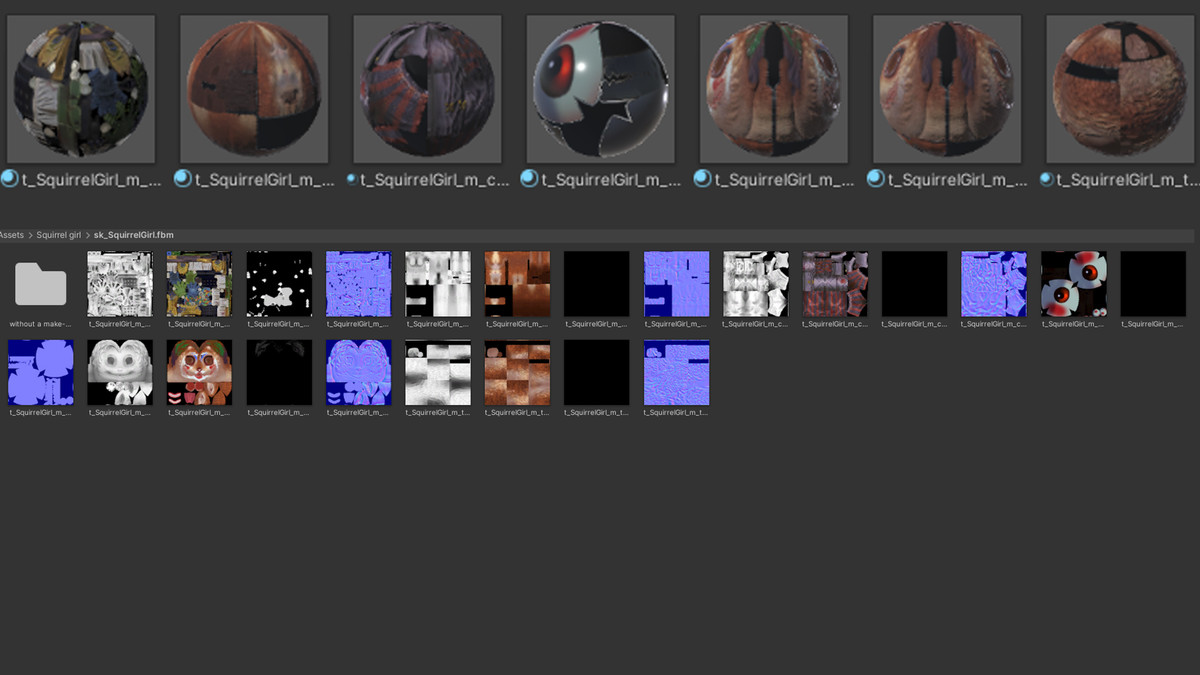The height and width of the screenshot is (675, 1200).
Task: Select the colorful blue-yellow accessories albedo texture
Action: 199,284
